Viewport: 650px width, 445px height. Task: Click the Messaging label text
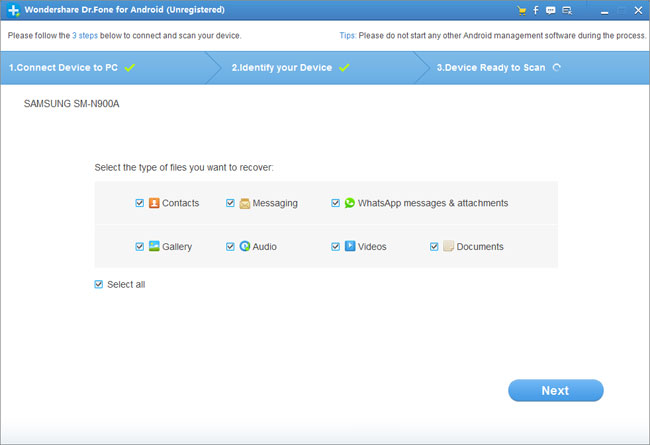click(275, 203)
